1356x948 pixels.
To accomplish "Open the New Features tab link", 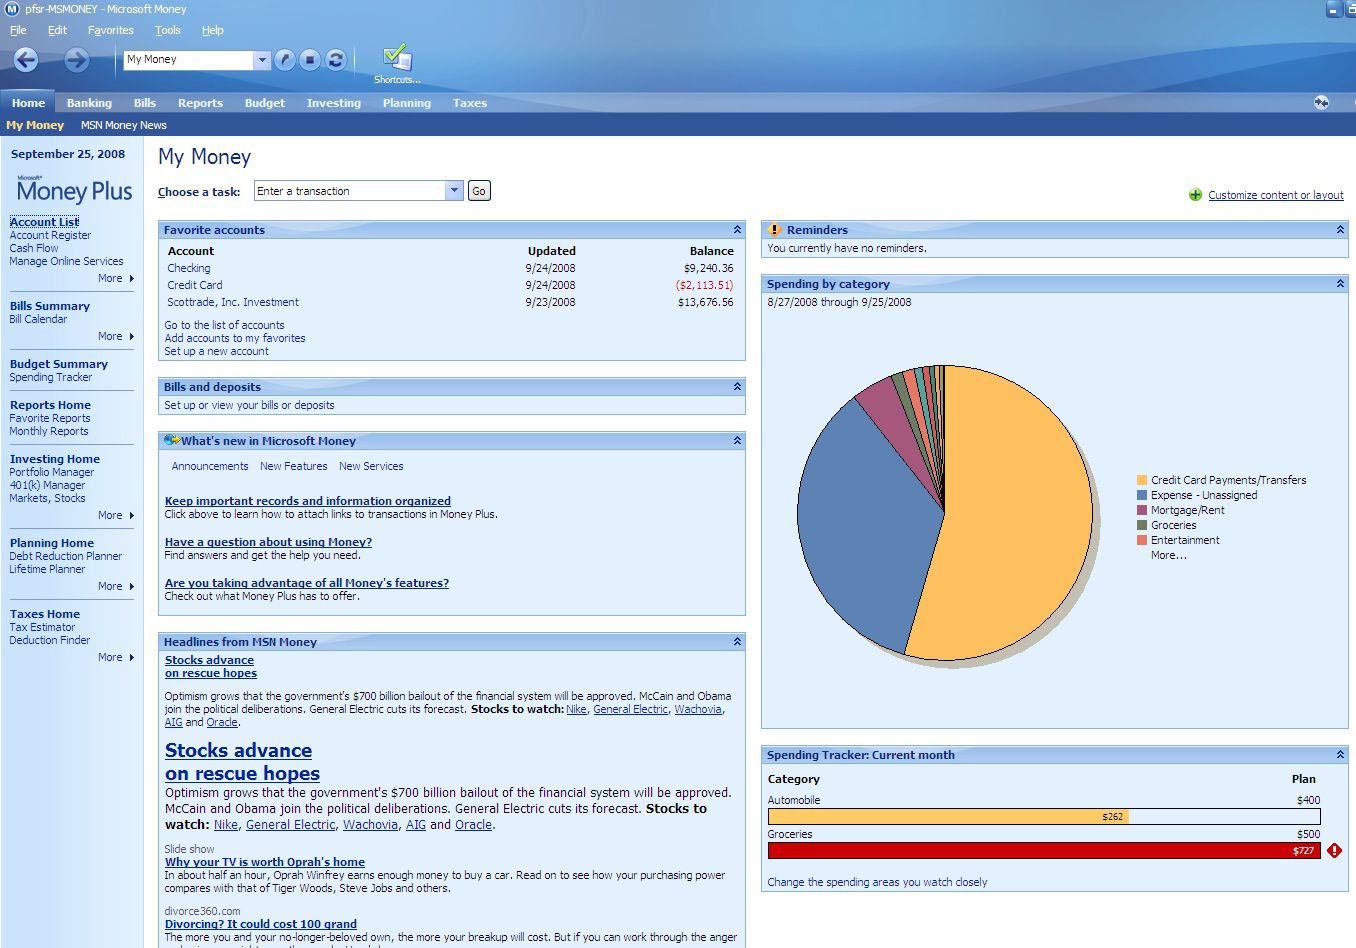I will [294, 466].
